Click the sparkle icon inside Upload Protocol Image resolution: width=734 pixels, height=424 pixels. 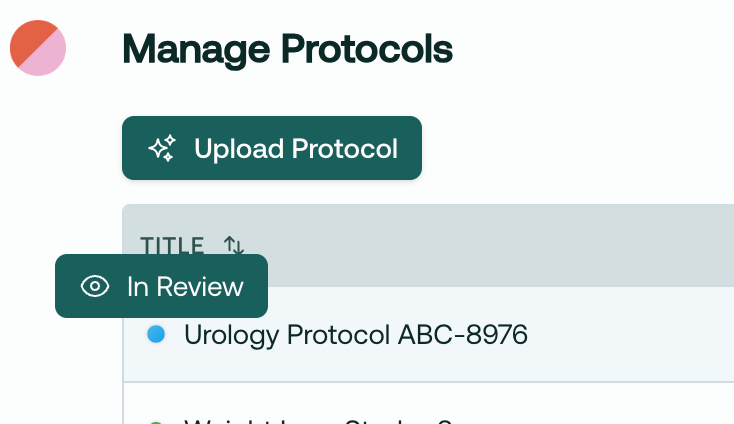[x=162, y=148]
